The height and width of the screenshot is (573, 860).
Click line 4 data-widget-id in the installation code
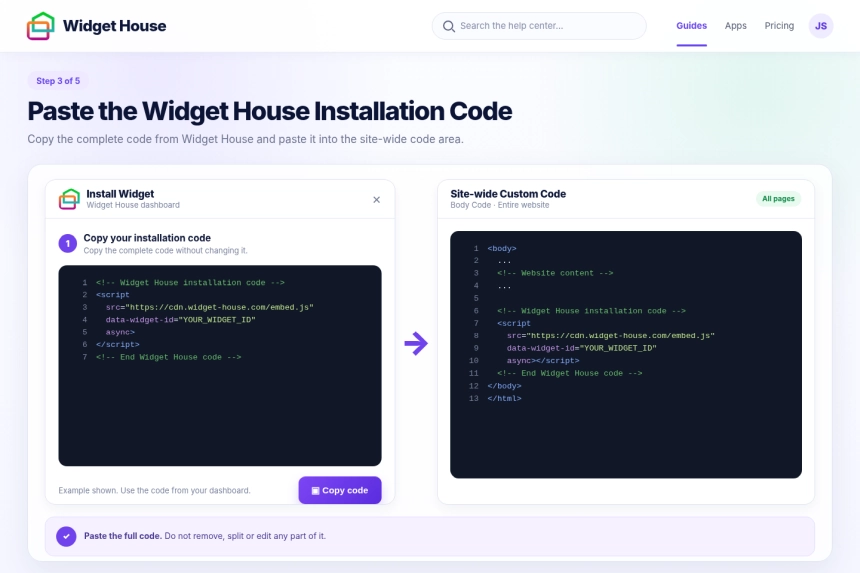180,320
